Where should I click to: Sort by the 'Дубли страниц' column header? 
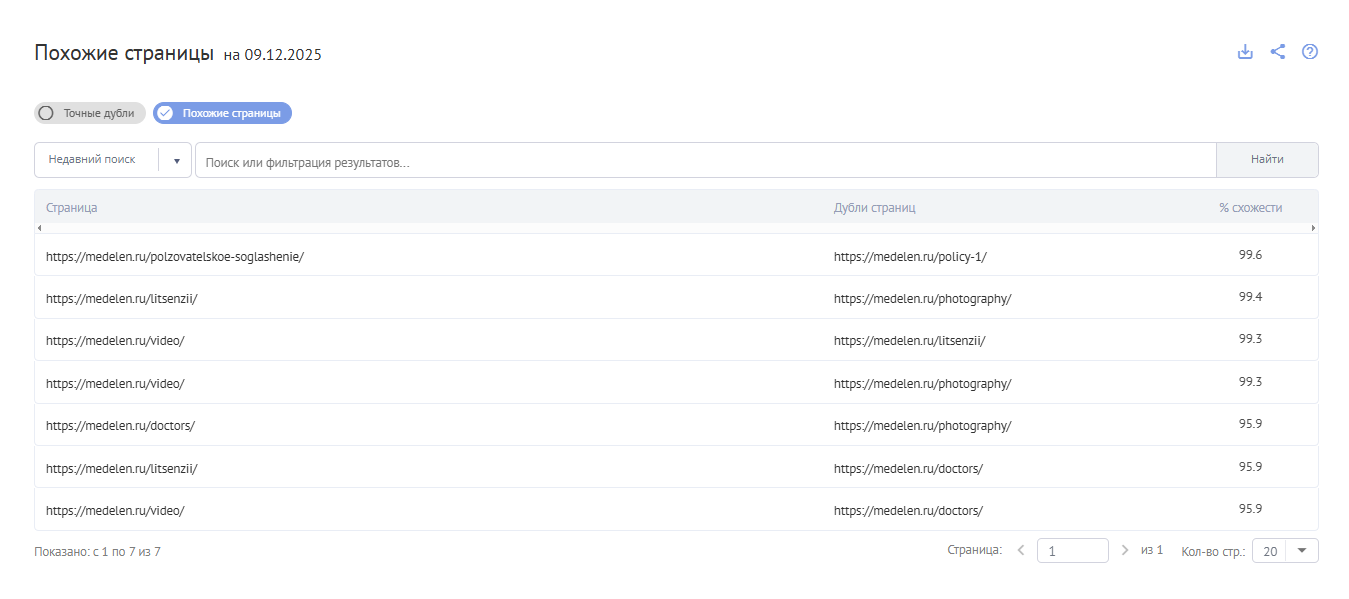click(875, 208)
